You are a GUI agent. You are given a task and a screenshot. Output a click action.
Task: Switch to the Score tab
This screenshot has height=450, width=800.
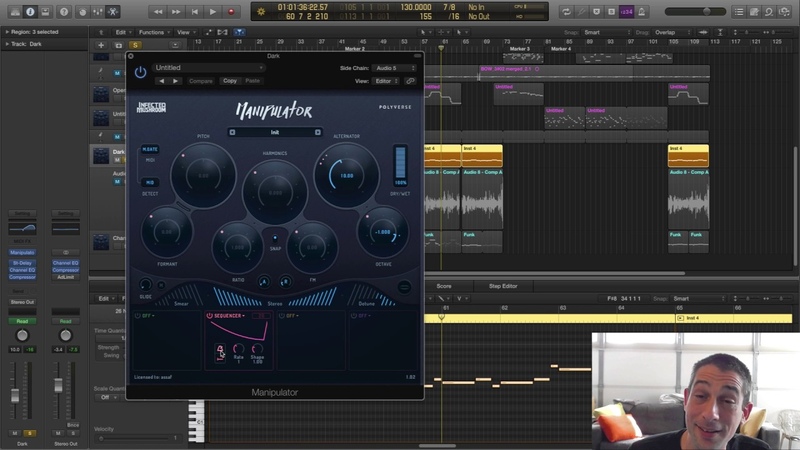point(444,286)
